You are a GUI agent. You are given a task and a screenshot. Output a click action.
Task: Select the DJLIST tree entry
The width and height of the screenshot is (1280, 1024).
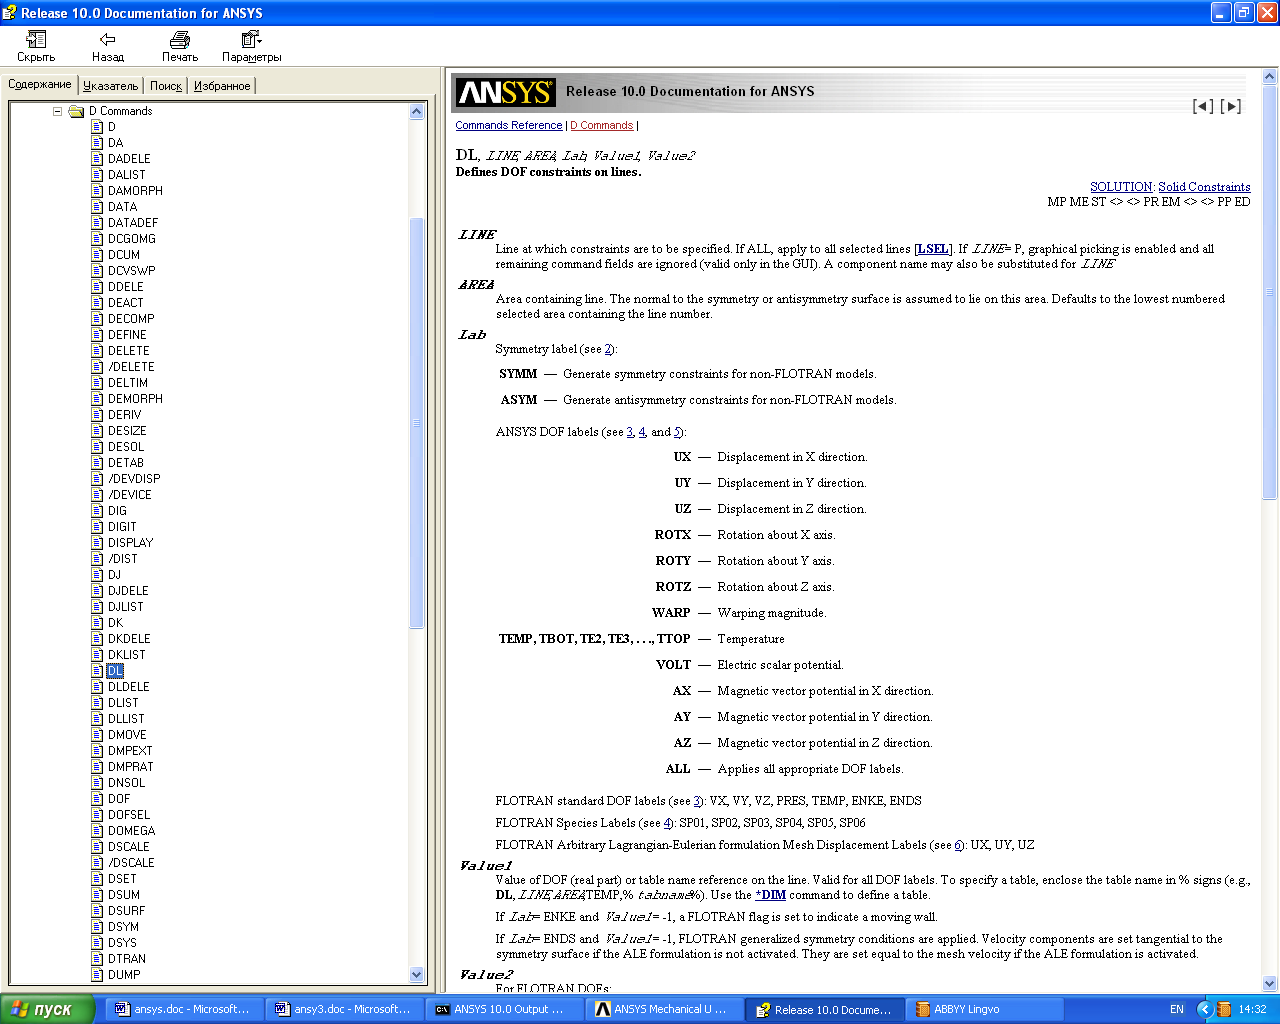pos(125,607)
